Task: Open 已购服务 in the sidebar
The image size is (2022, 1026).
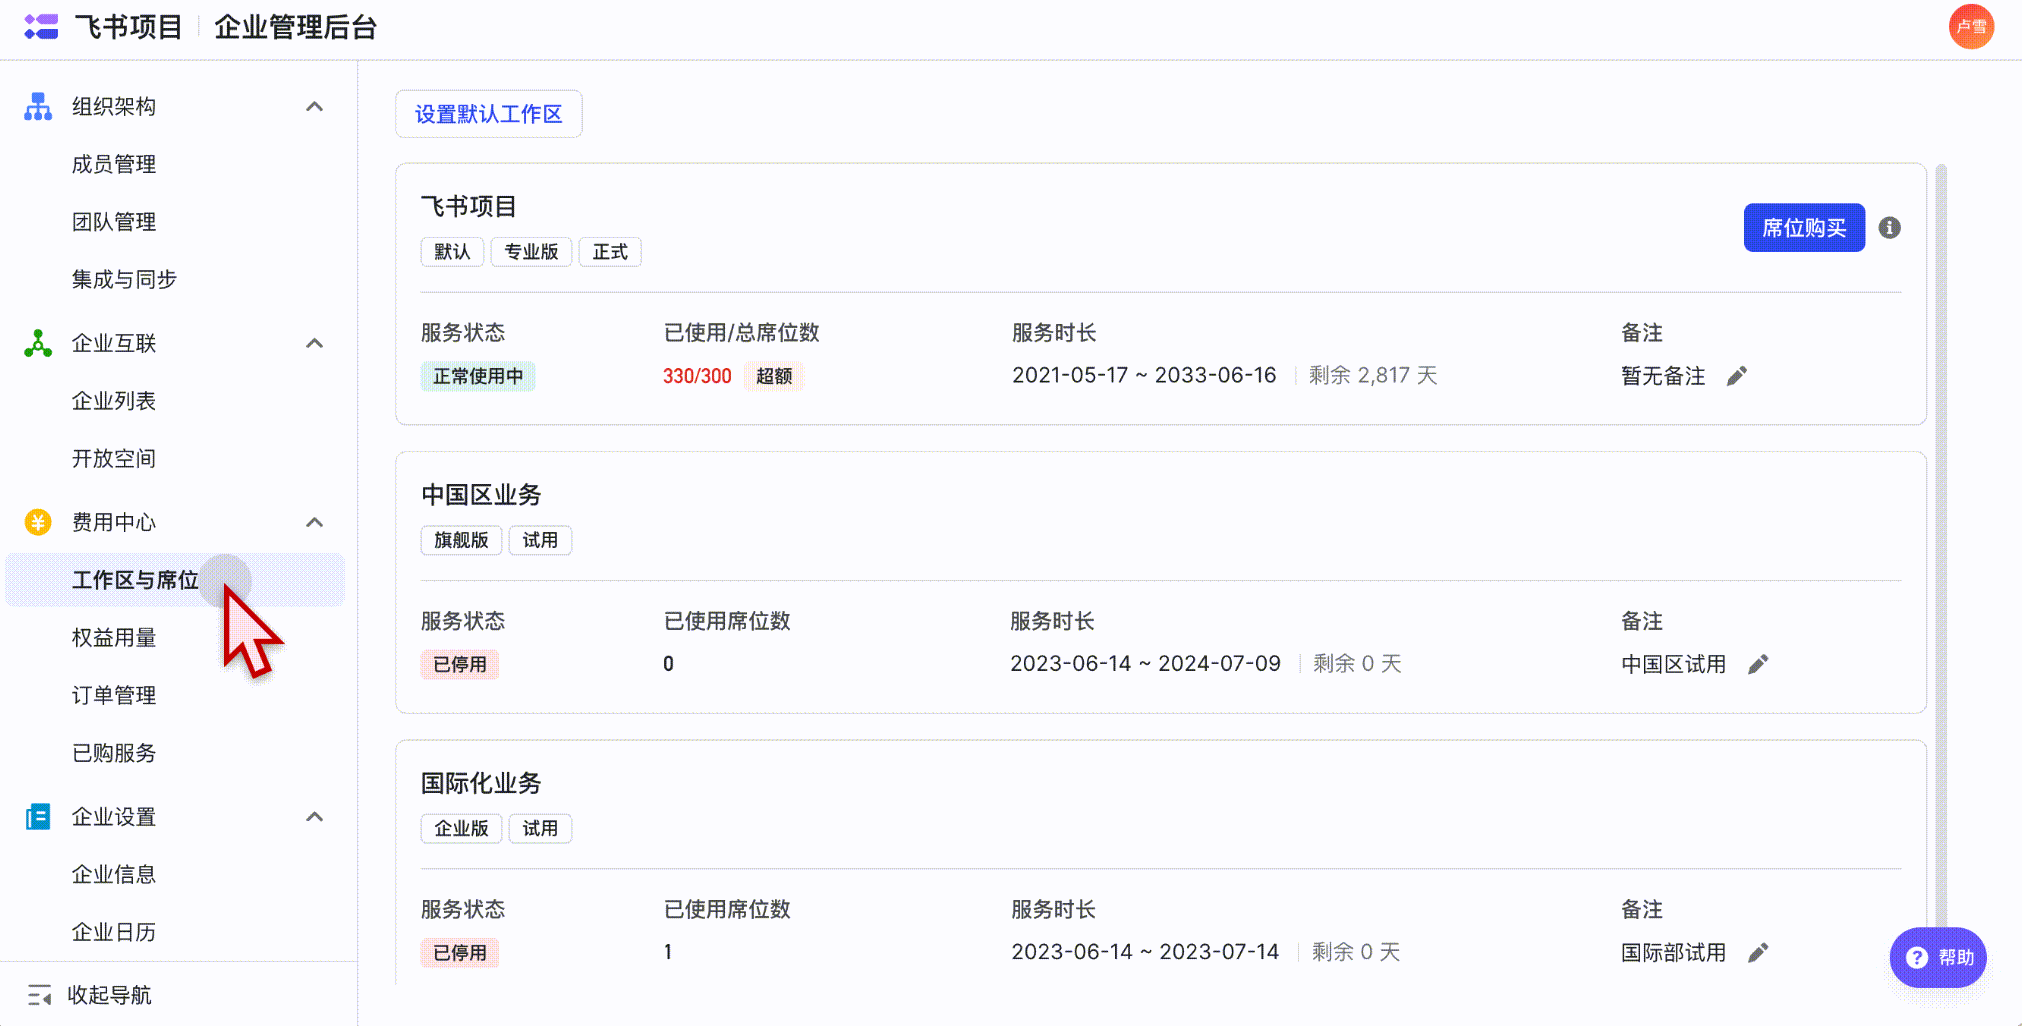Action: pos(114,753)
